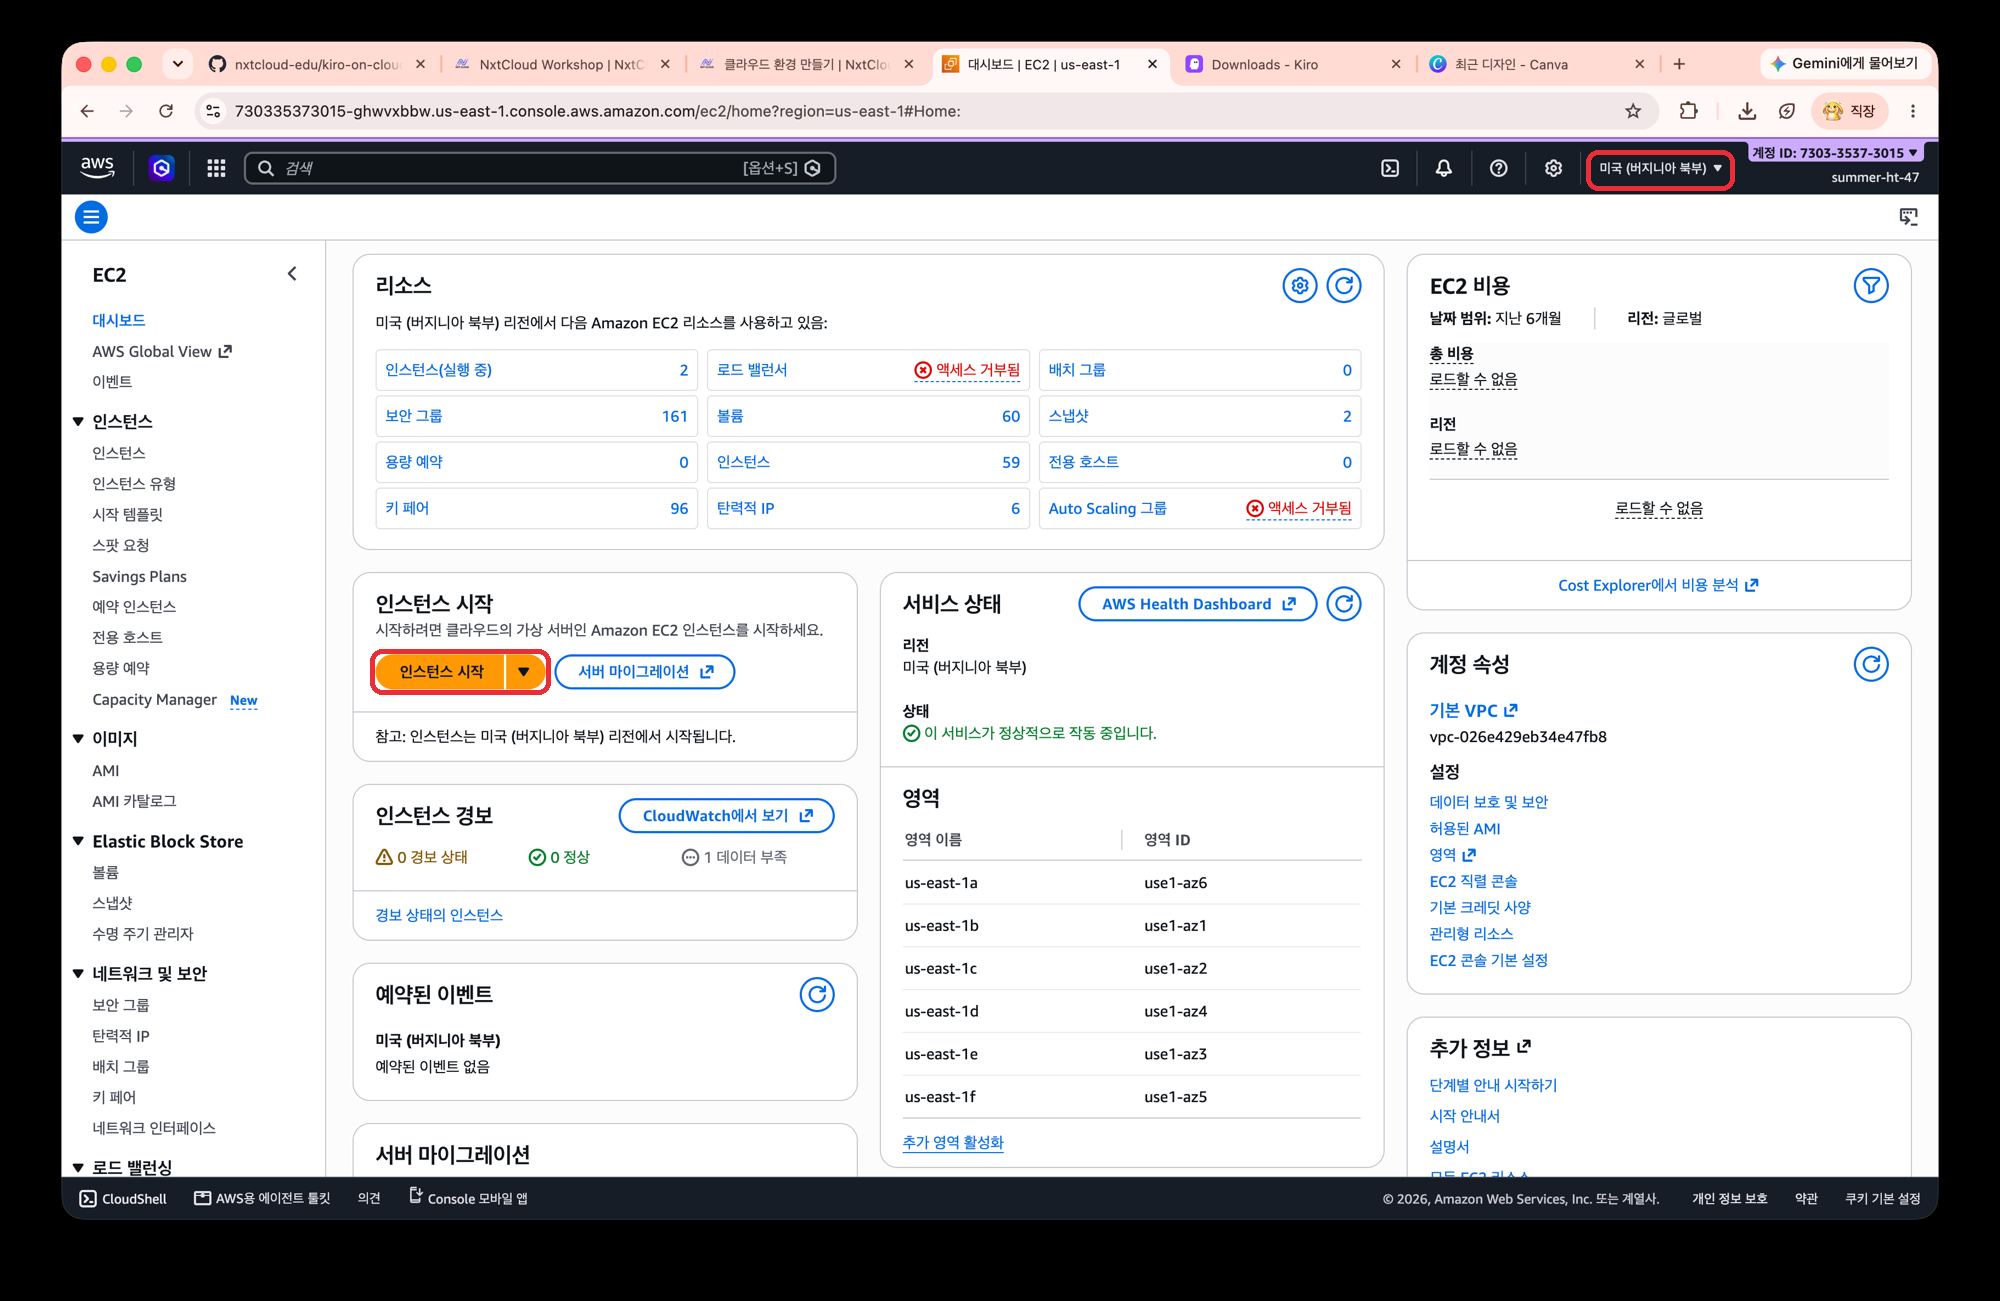The width and height of the screenshot is (2000, 1301).
Task: Open the Chrome three-dot menu
Action: [x=1913, y=111]
